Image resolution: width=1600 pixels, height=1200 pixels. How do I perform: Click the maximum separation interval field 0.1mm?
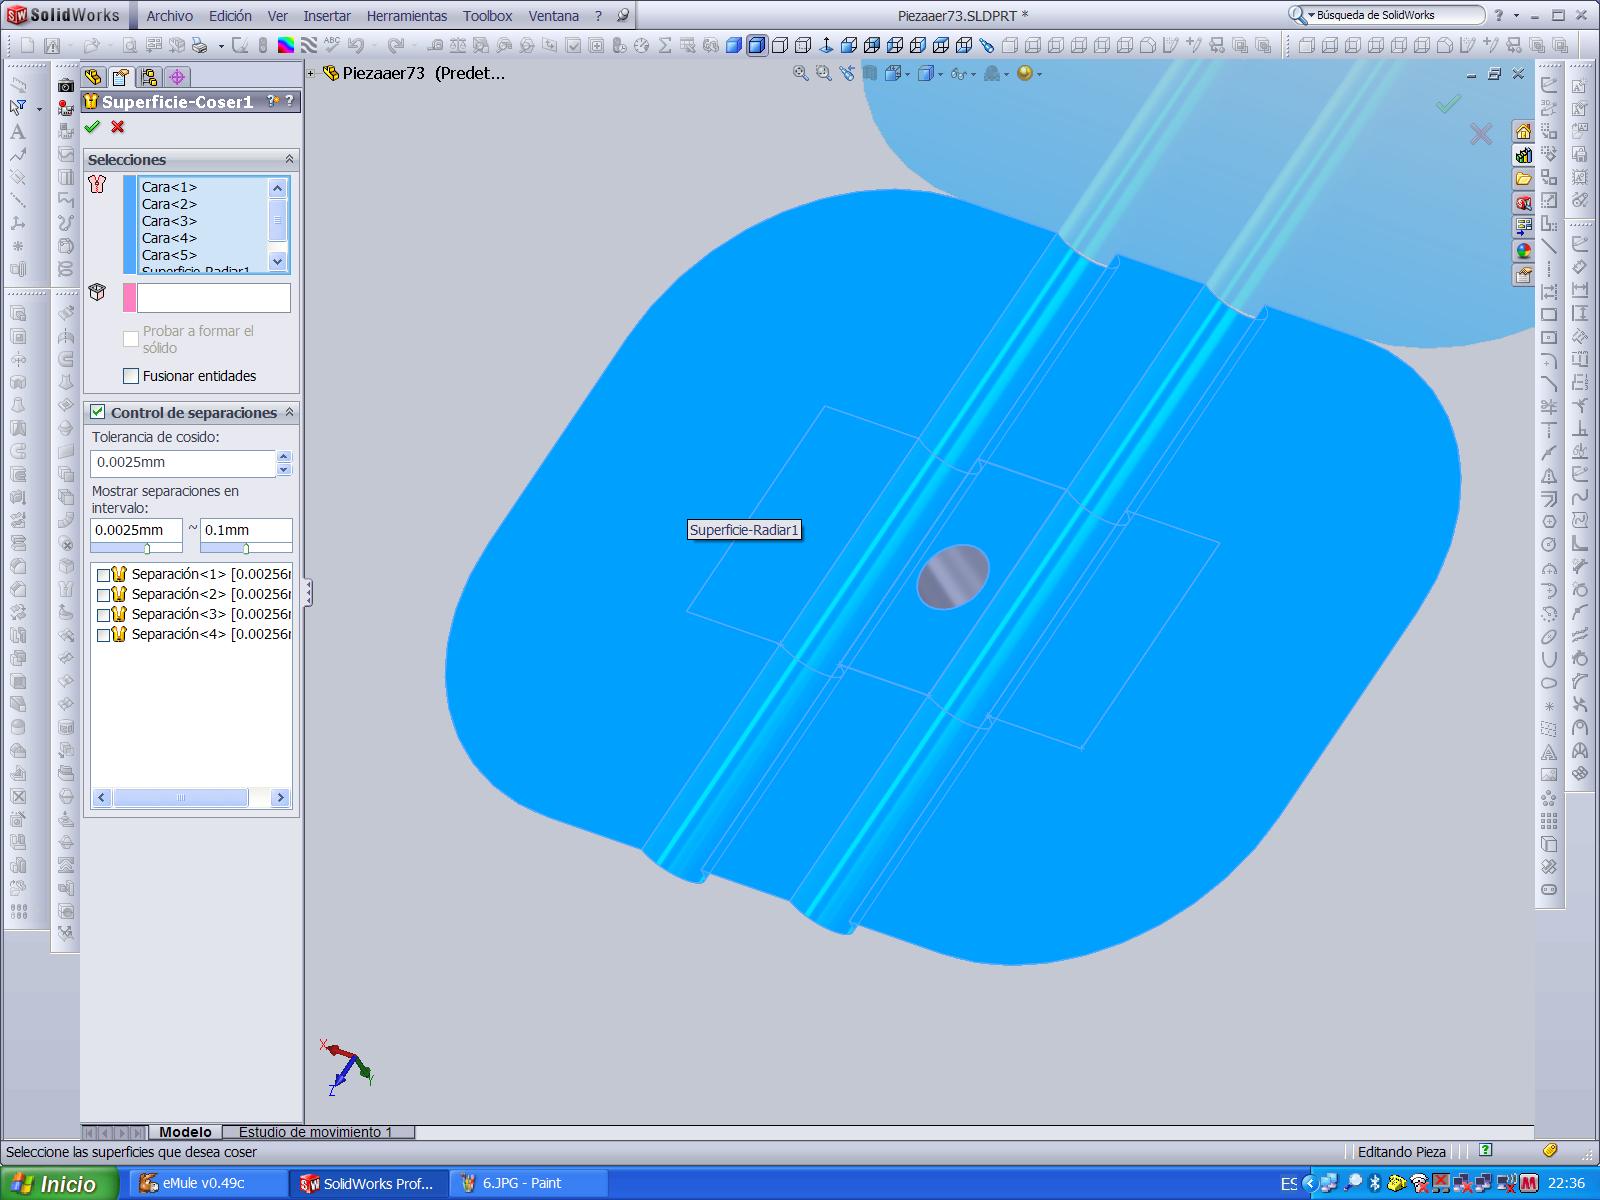(246, 530)
